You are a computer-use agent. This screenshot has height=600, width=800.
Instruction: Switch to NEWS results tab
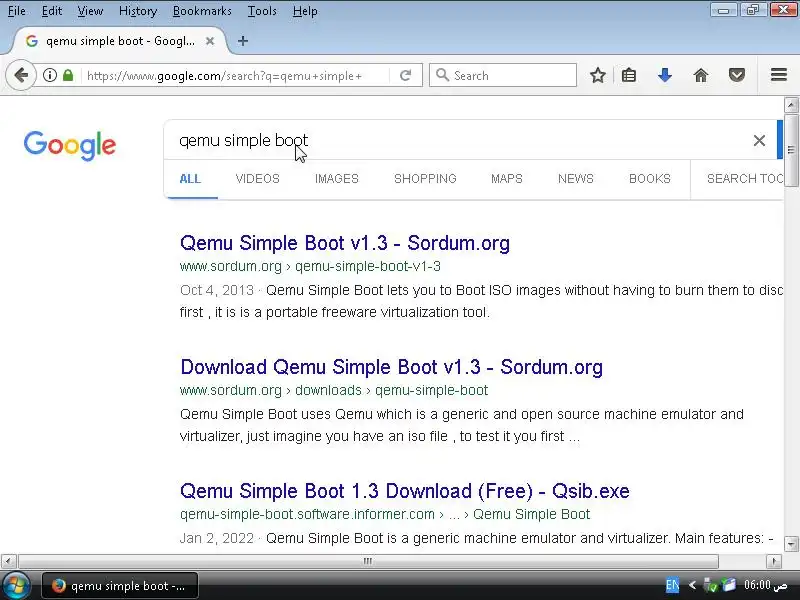(x=576, y=179)
